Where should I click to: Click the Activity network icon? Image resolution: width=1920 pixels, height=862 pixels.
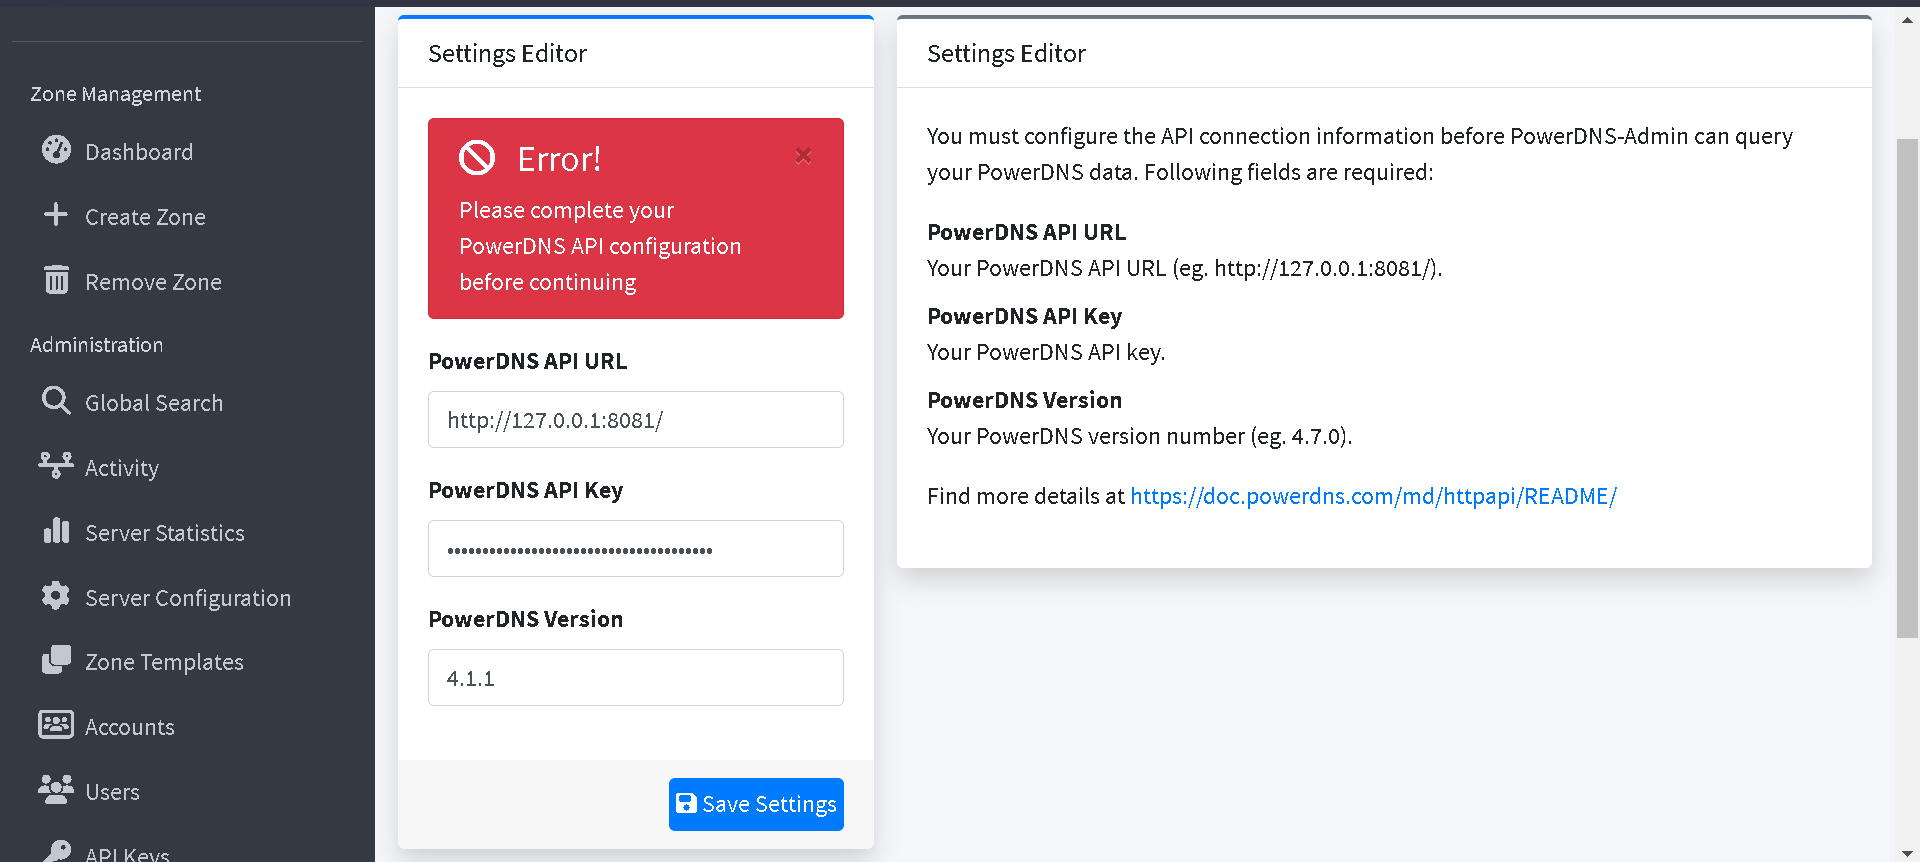tap(56, 466)
